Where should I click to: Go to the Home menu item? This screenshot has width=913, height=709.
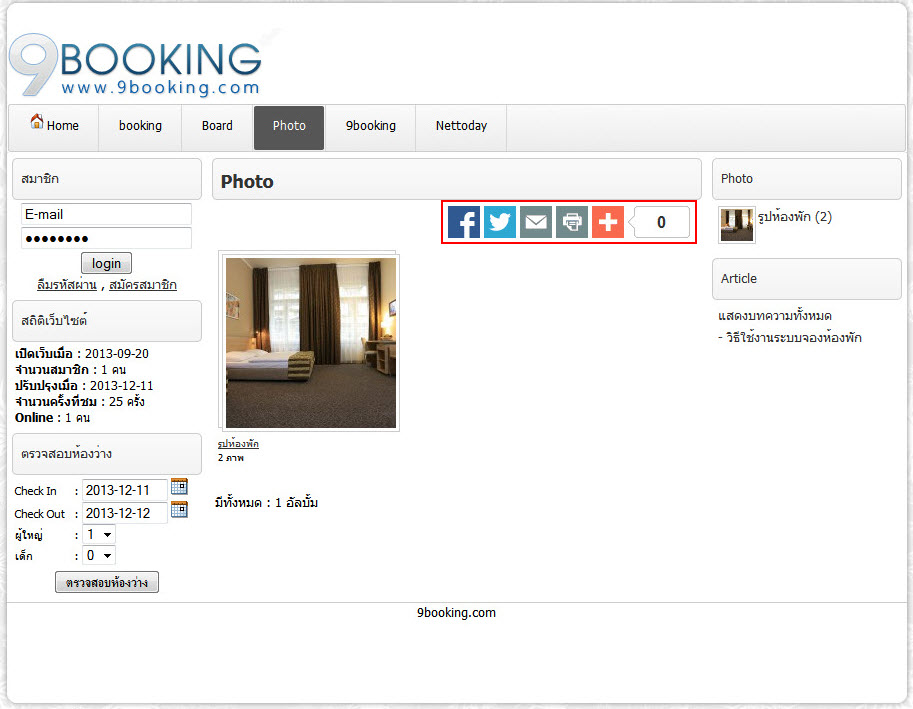point(54,126)
